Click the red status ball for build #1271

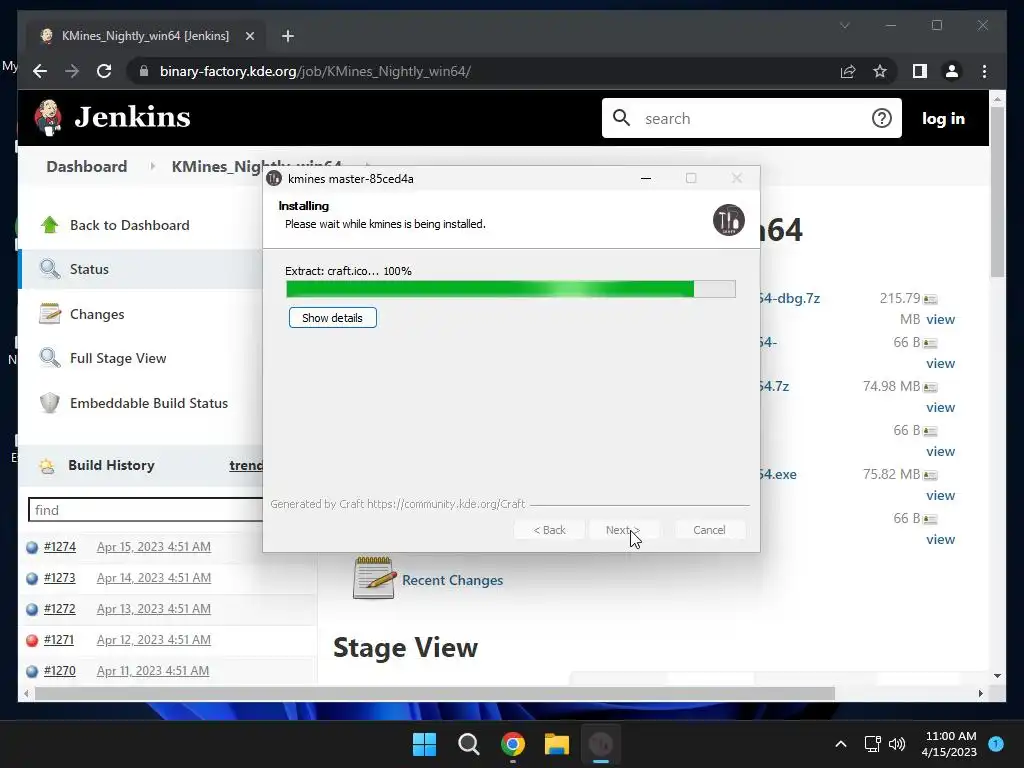32,640
